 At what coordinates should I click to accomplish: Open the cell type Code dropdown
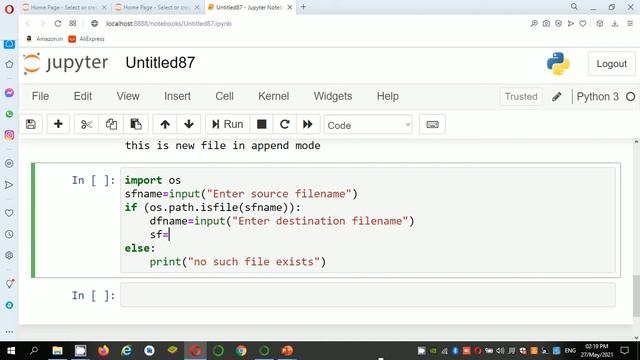(x=368, y=125)
